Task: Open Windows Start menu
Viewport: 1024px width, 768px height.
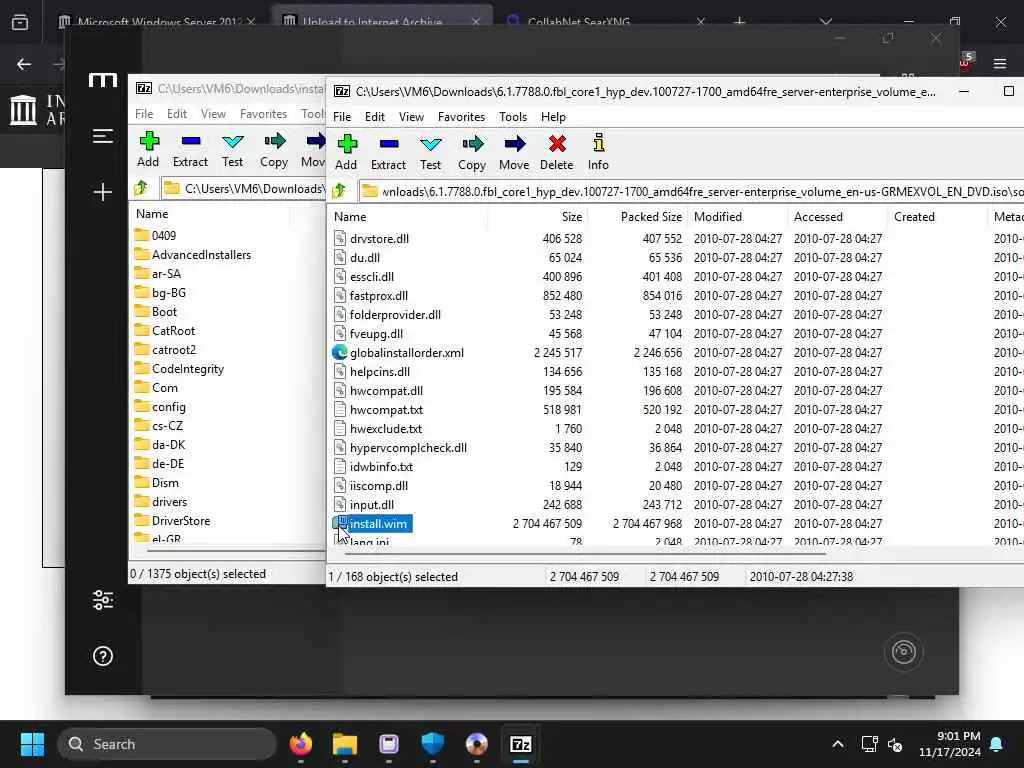Action: point(32,744)
